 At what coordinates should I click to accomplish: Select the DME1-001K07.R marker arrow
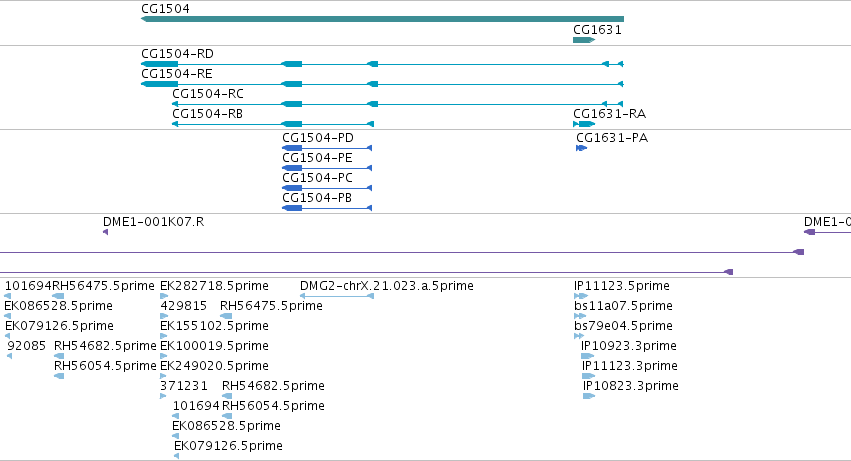[105, 232]
